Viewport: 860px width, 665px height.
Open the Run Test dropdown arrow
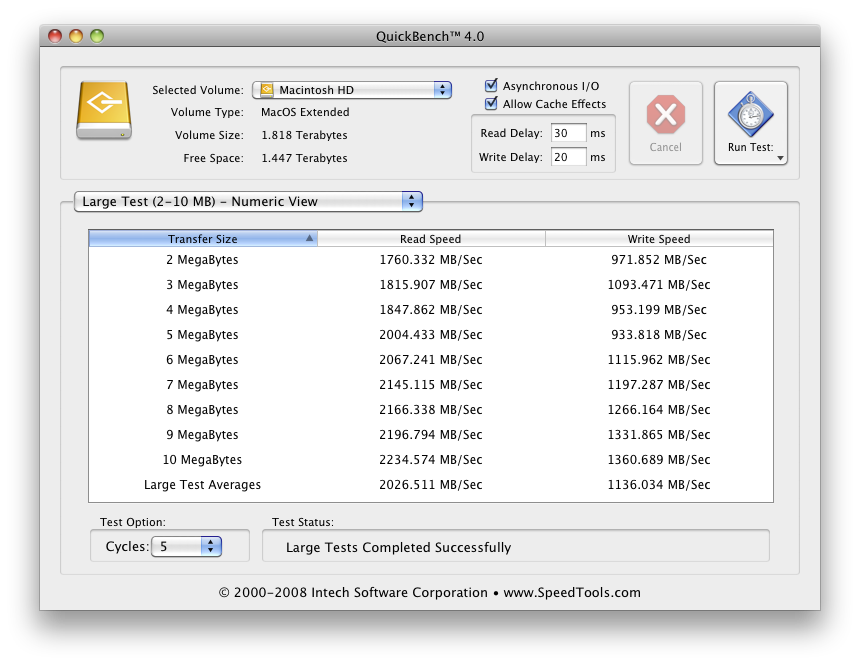(780, 158)
